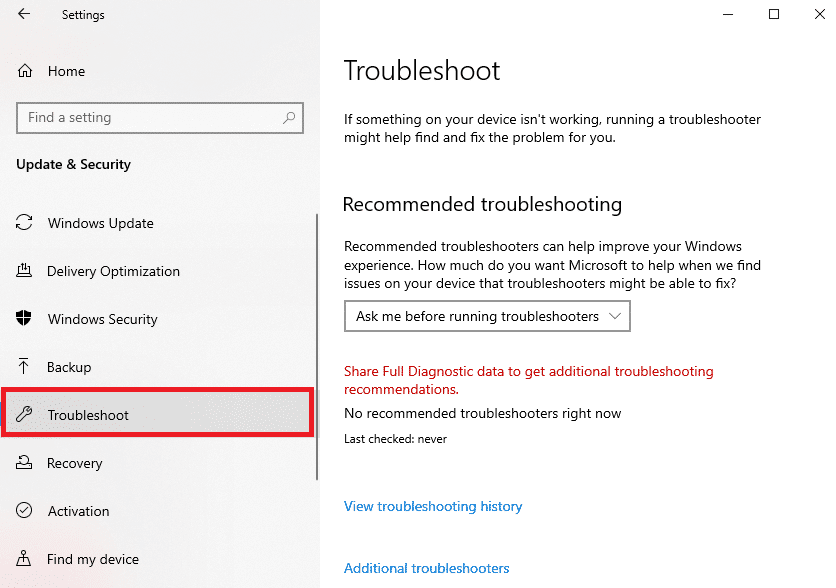Go to the Recovery section

[x=74, y=463]
